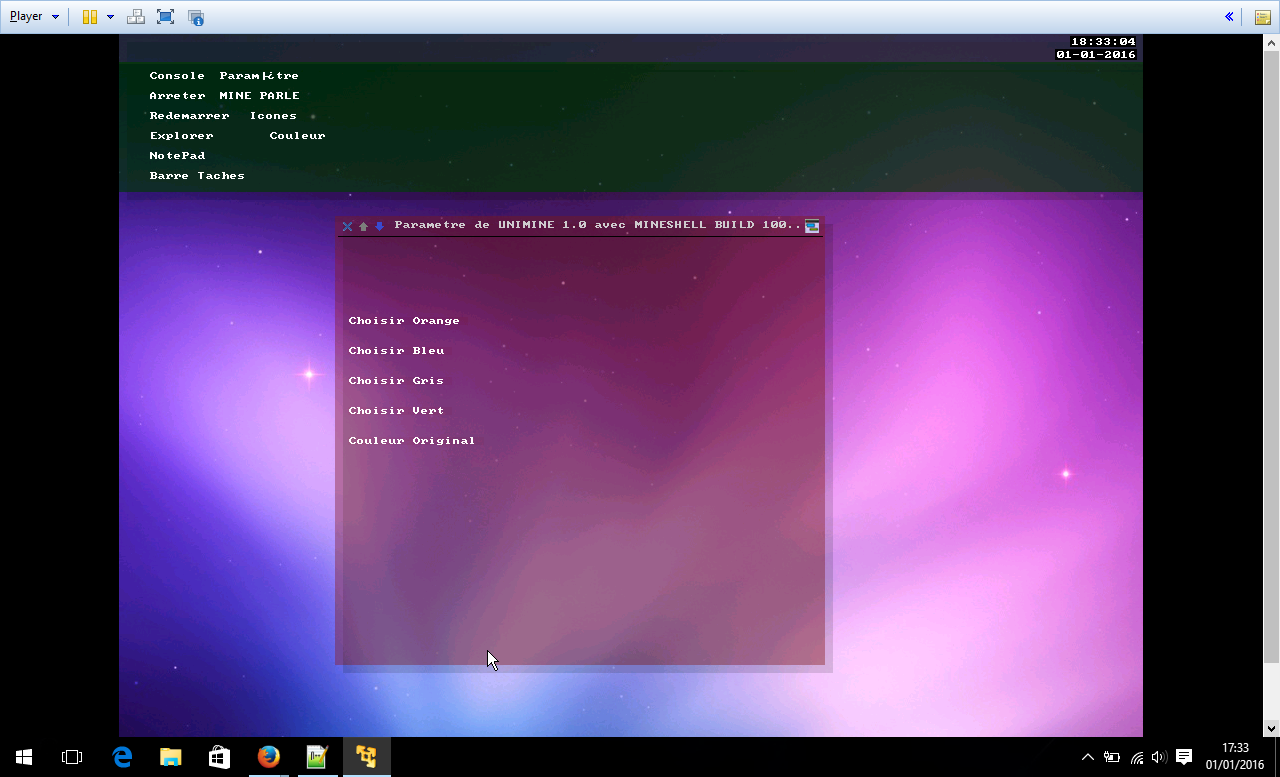Select Choisir Bleu color option

tap(396, 351)
